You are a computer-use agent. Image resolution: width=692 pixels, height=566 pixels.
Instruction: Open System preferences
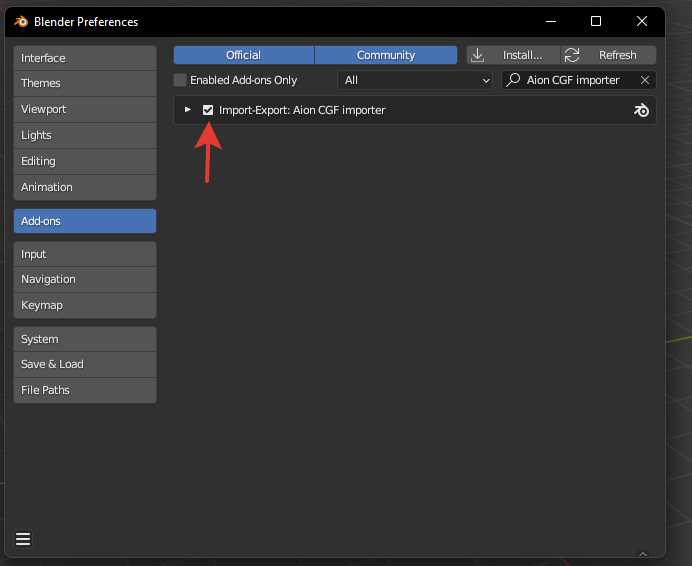[85, 339]
